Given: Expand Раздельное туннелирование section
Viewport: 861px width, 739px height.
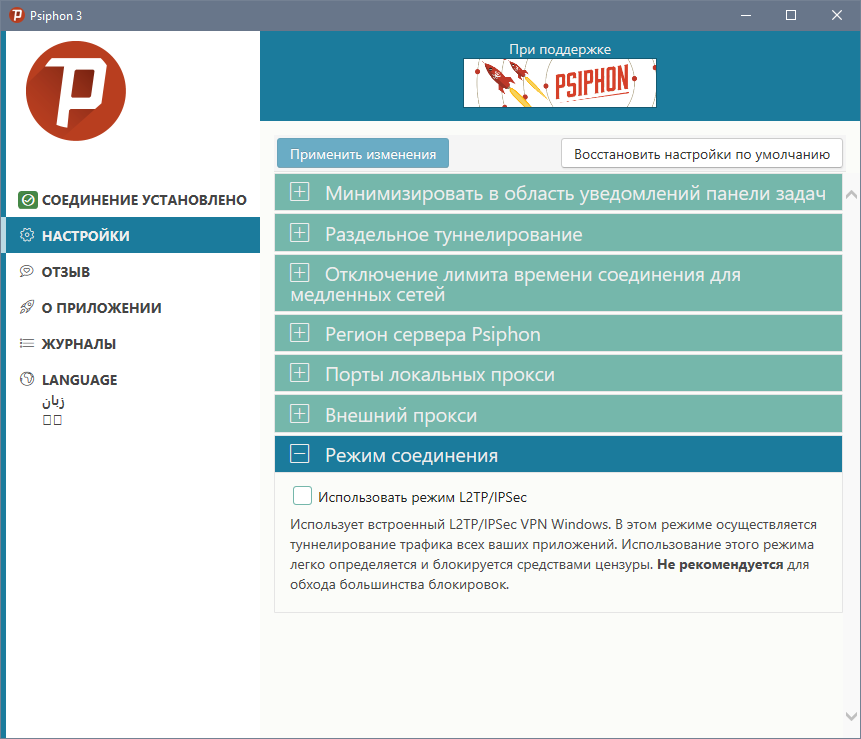Looking at the screenshot, I should click(558, 234).
